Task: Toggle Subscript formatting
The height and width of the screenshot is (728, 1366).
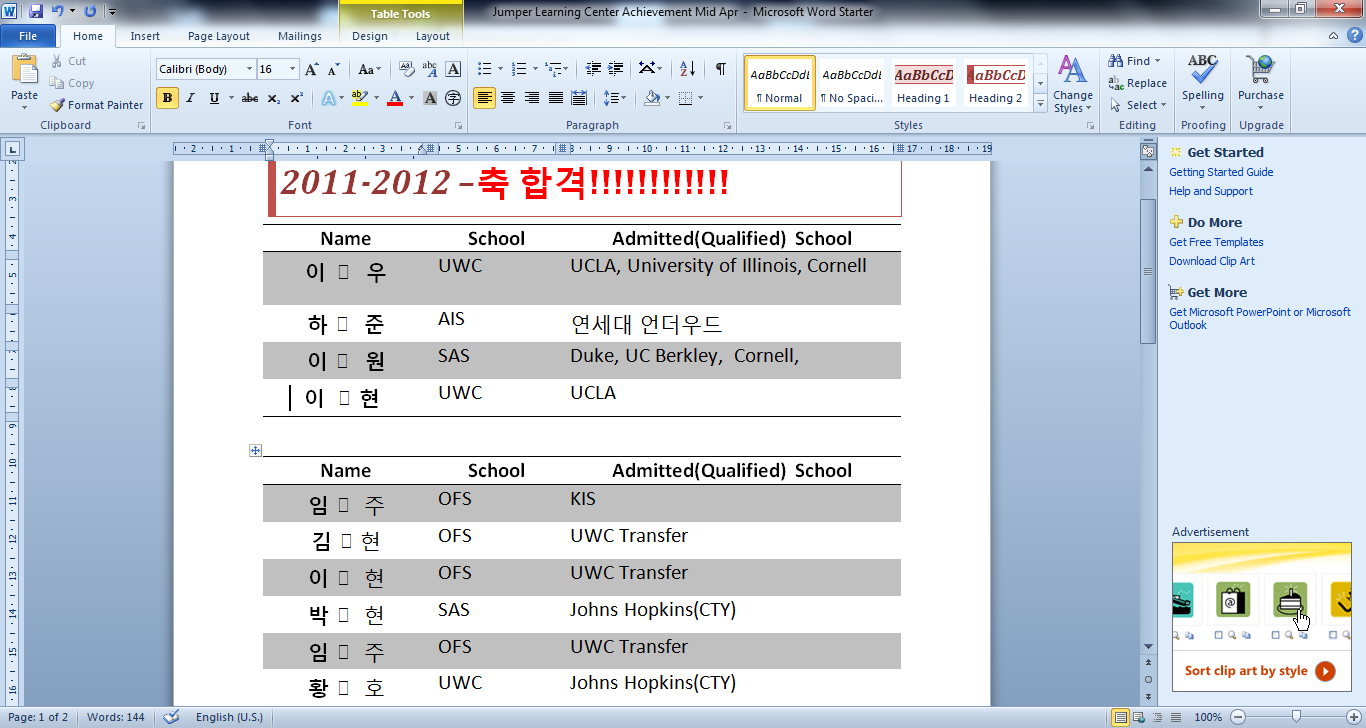Action: click(x=275, y=98)
